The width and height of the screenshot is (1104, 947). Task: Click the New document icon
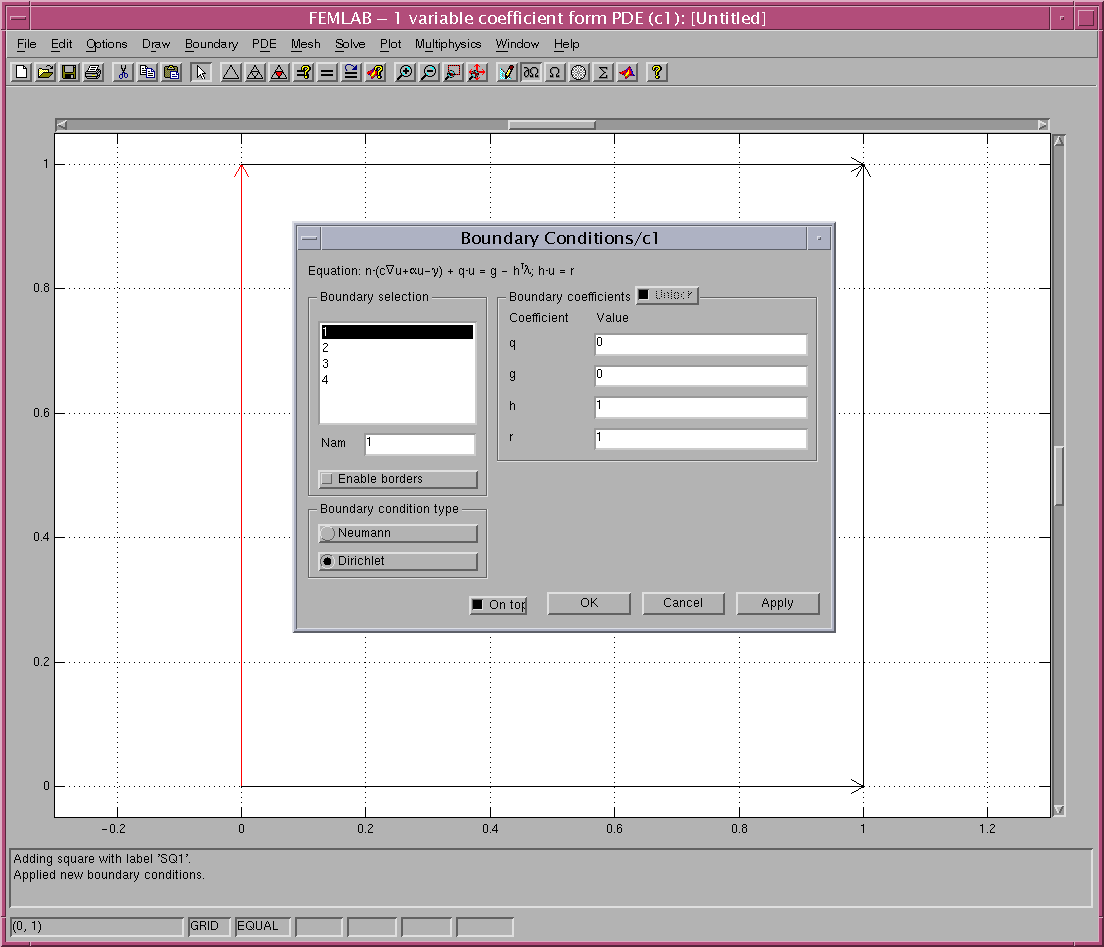pos(22,73)
